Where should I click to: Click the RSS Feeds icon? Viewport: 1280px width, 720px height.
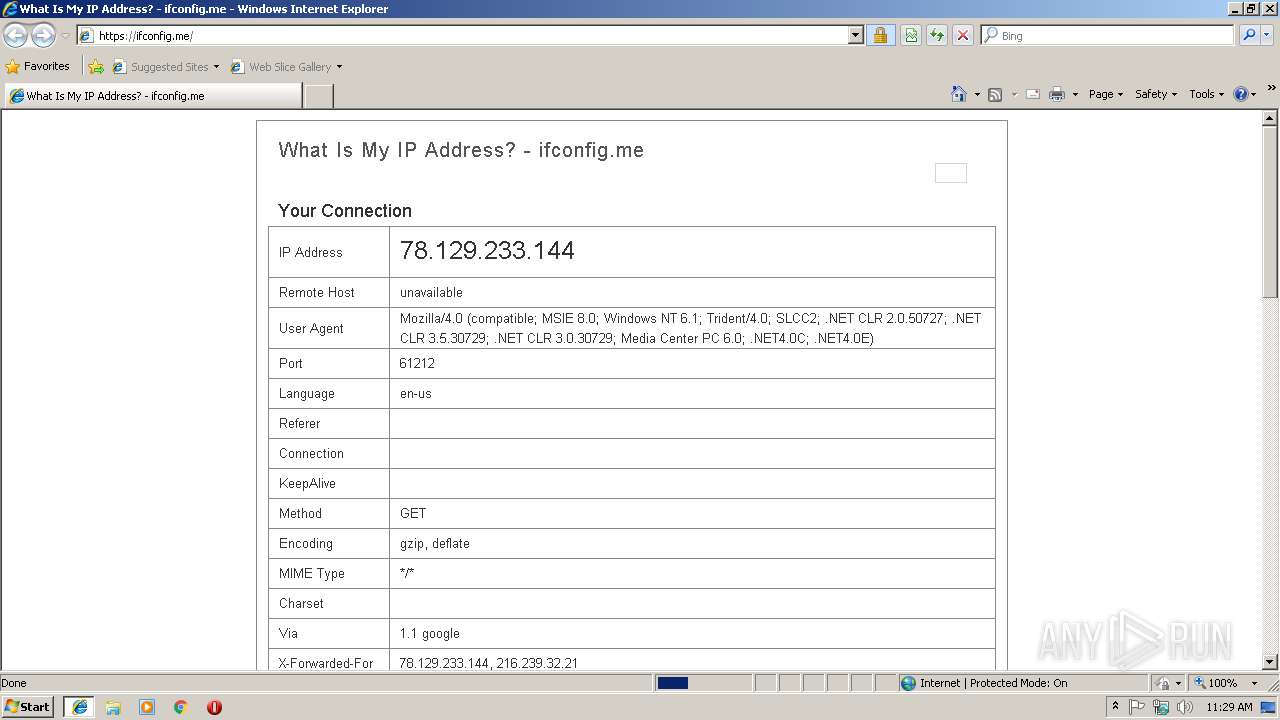995,94
